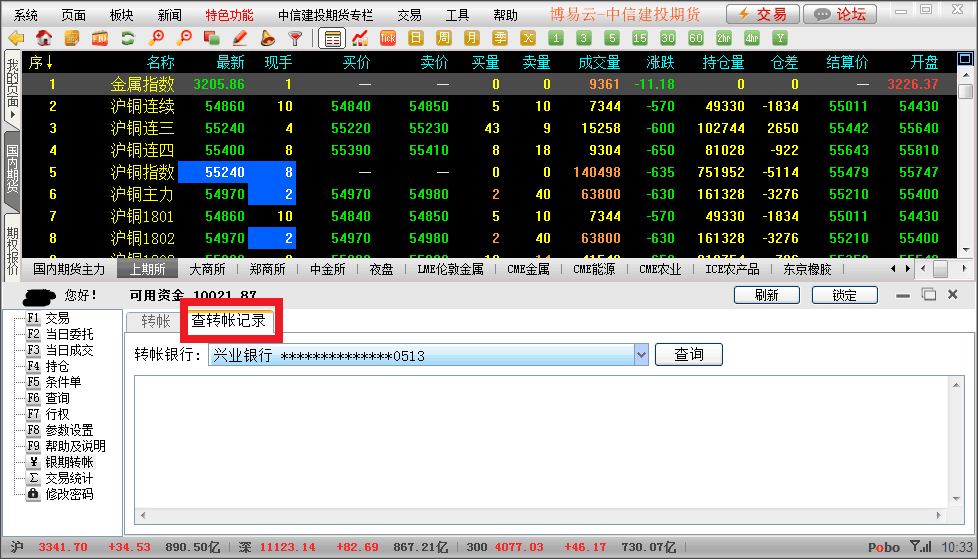Switch to the 15-minute chart period
978x559 pixels.
pos(640,39)
